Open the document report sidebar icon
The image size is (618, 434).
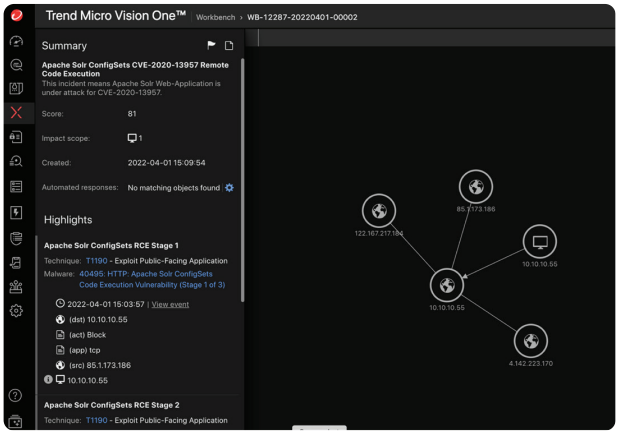[16, 263]
